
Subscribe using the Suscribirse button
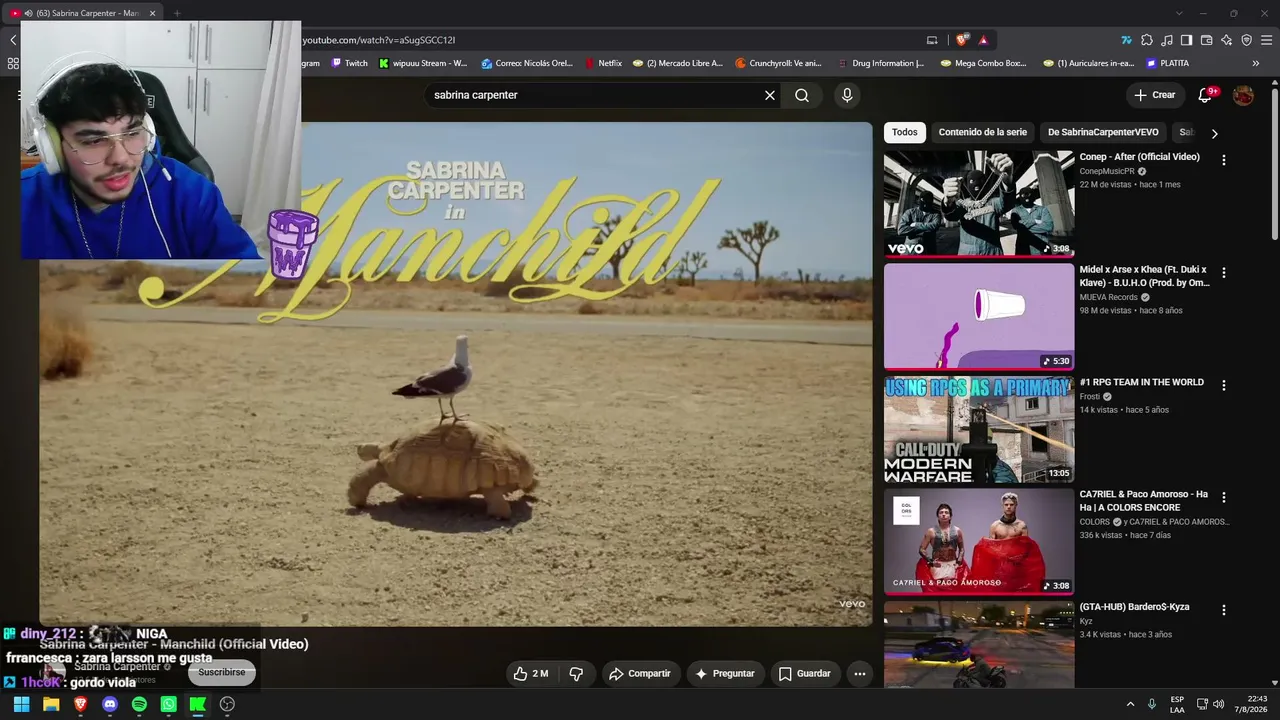221,672
